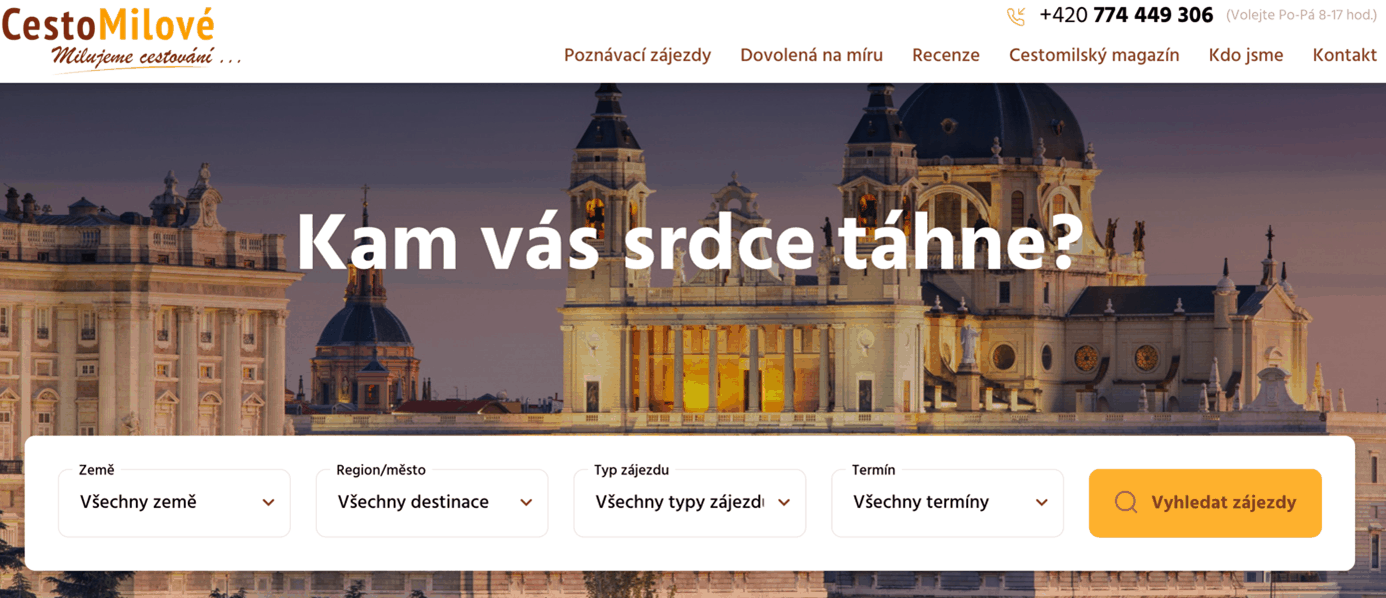Image resolution: width=1386 pixels, height=598 pixels.
Task: Select the Všechny termíny dropdown
Action: pos(947,503)
